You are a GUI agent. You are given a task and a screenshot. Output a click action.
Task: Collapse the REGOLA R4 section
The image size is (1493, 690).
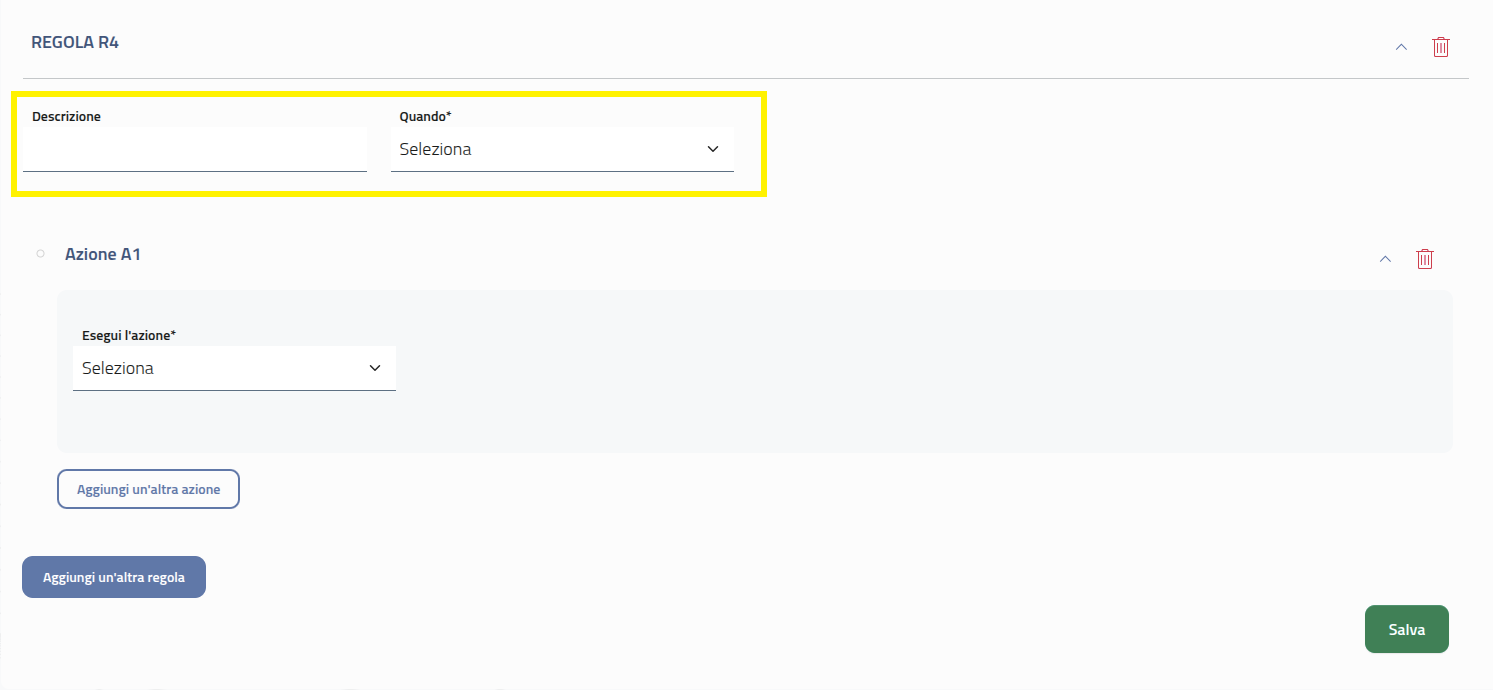[x=1401, y=47]
